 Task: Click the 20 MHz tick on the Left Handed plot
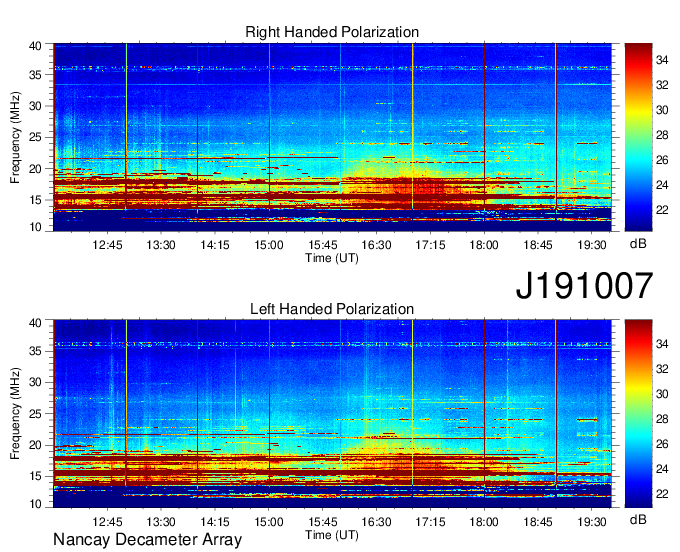click(35, 445)
